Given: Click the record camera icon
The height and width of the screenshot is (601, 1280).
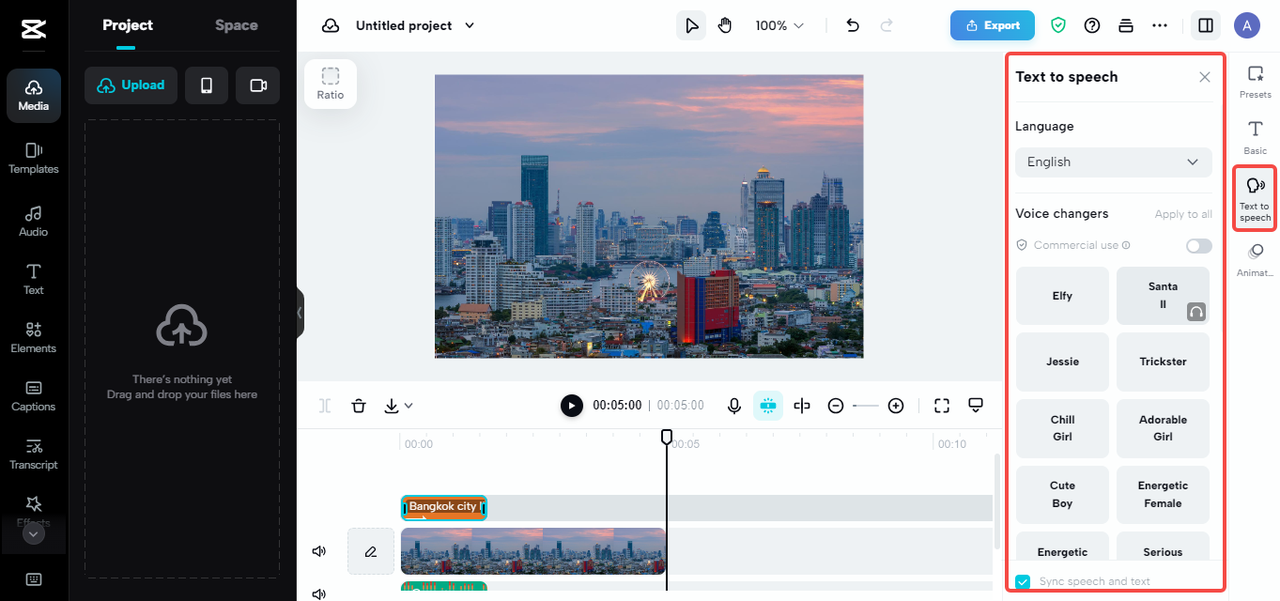Looking at the screenshot, I should pos(258,85).
